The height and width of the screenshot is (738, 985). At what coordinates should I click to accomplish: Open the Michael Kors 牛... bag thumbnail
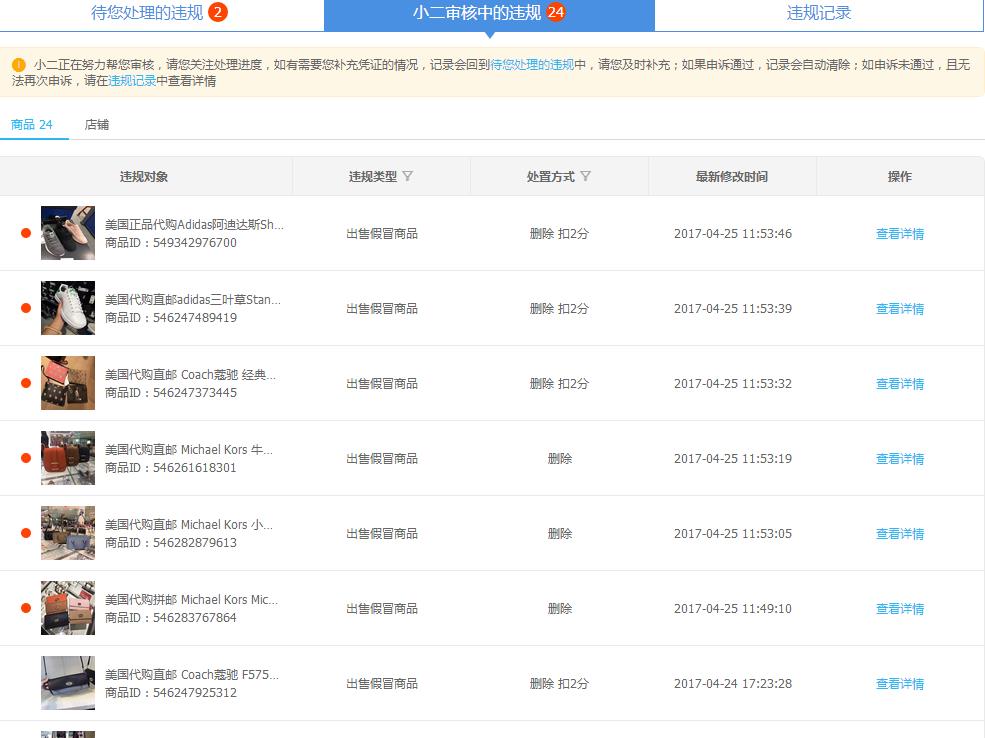tap(68, 458)
